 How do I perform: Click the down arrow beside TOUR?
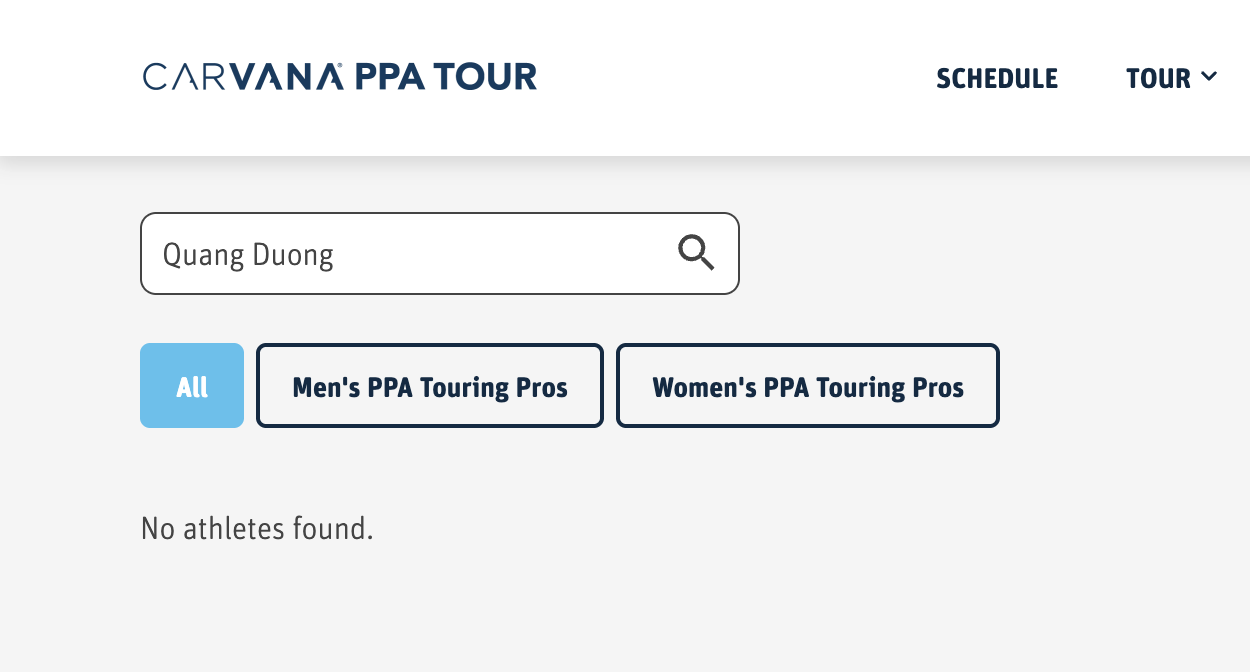coord(1209,76)
